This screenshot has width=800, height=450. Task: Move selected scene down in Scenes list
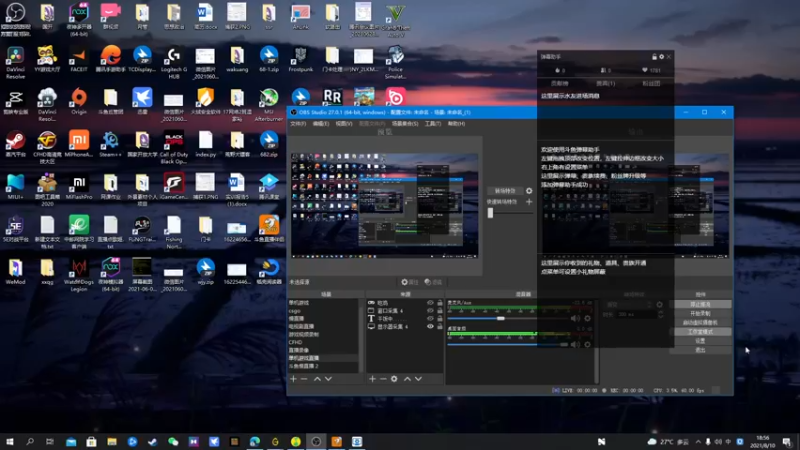[329, 379]
